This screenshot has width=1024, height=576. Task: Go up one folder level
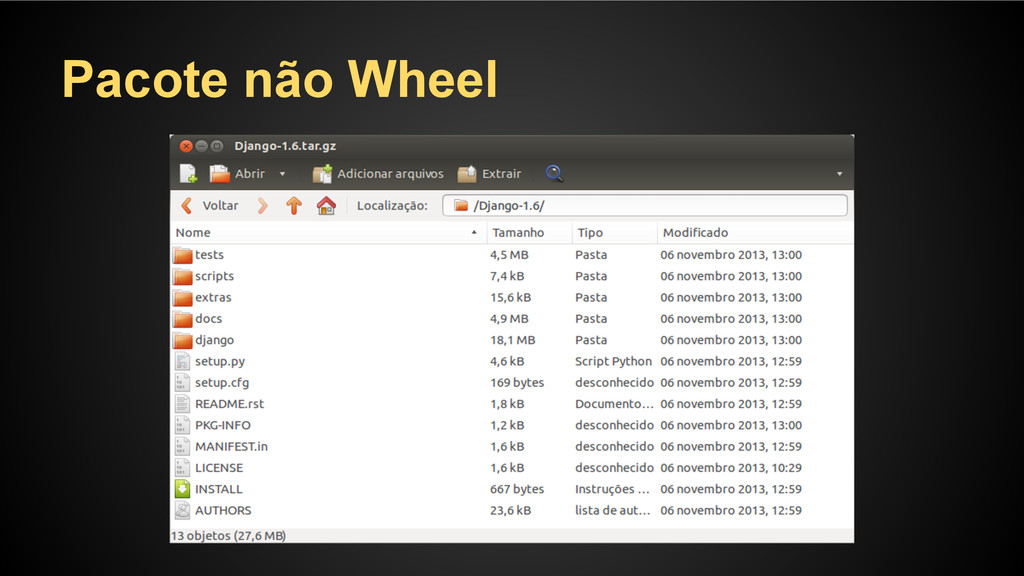[294, 206]
